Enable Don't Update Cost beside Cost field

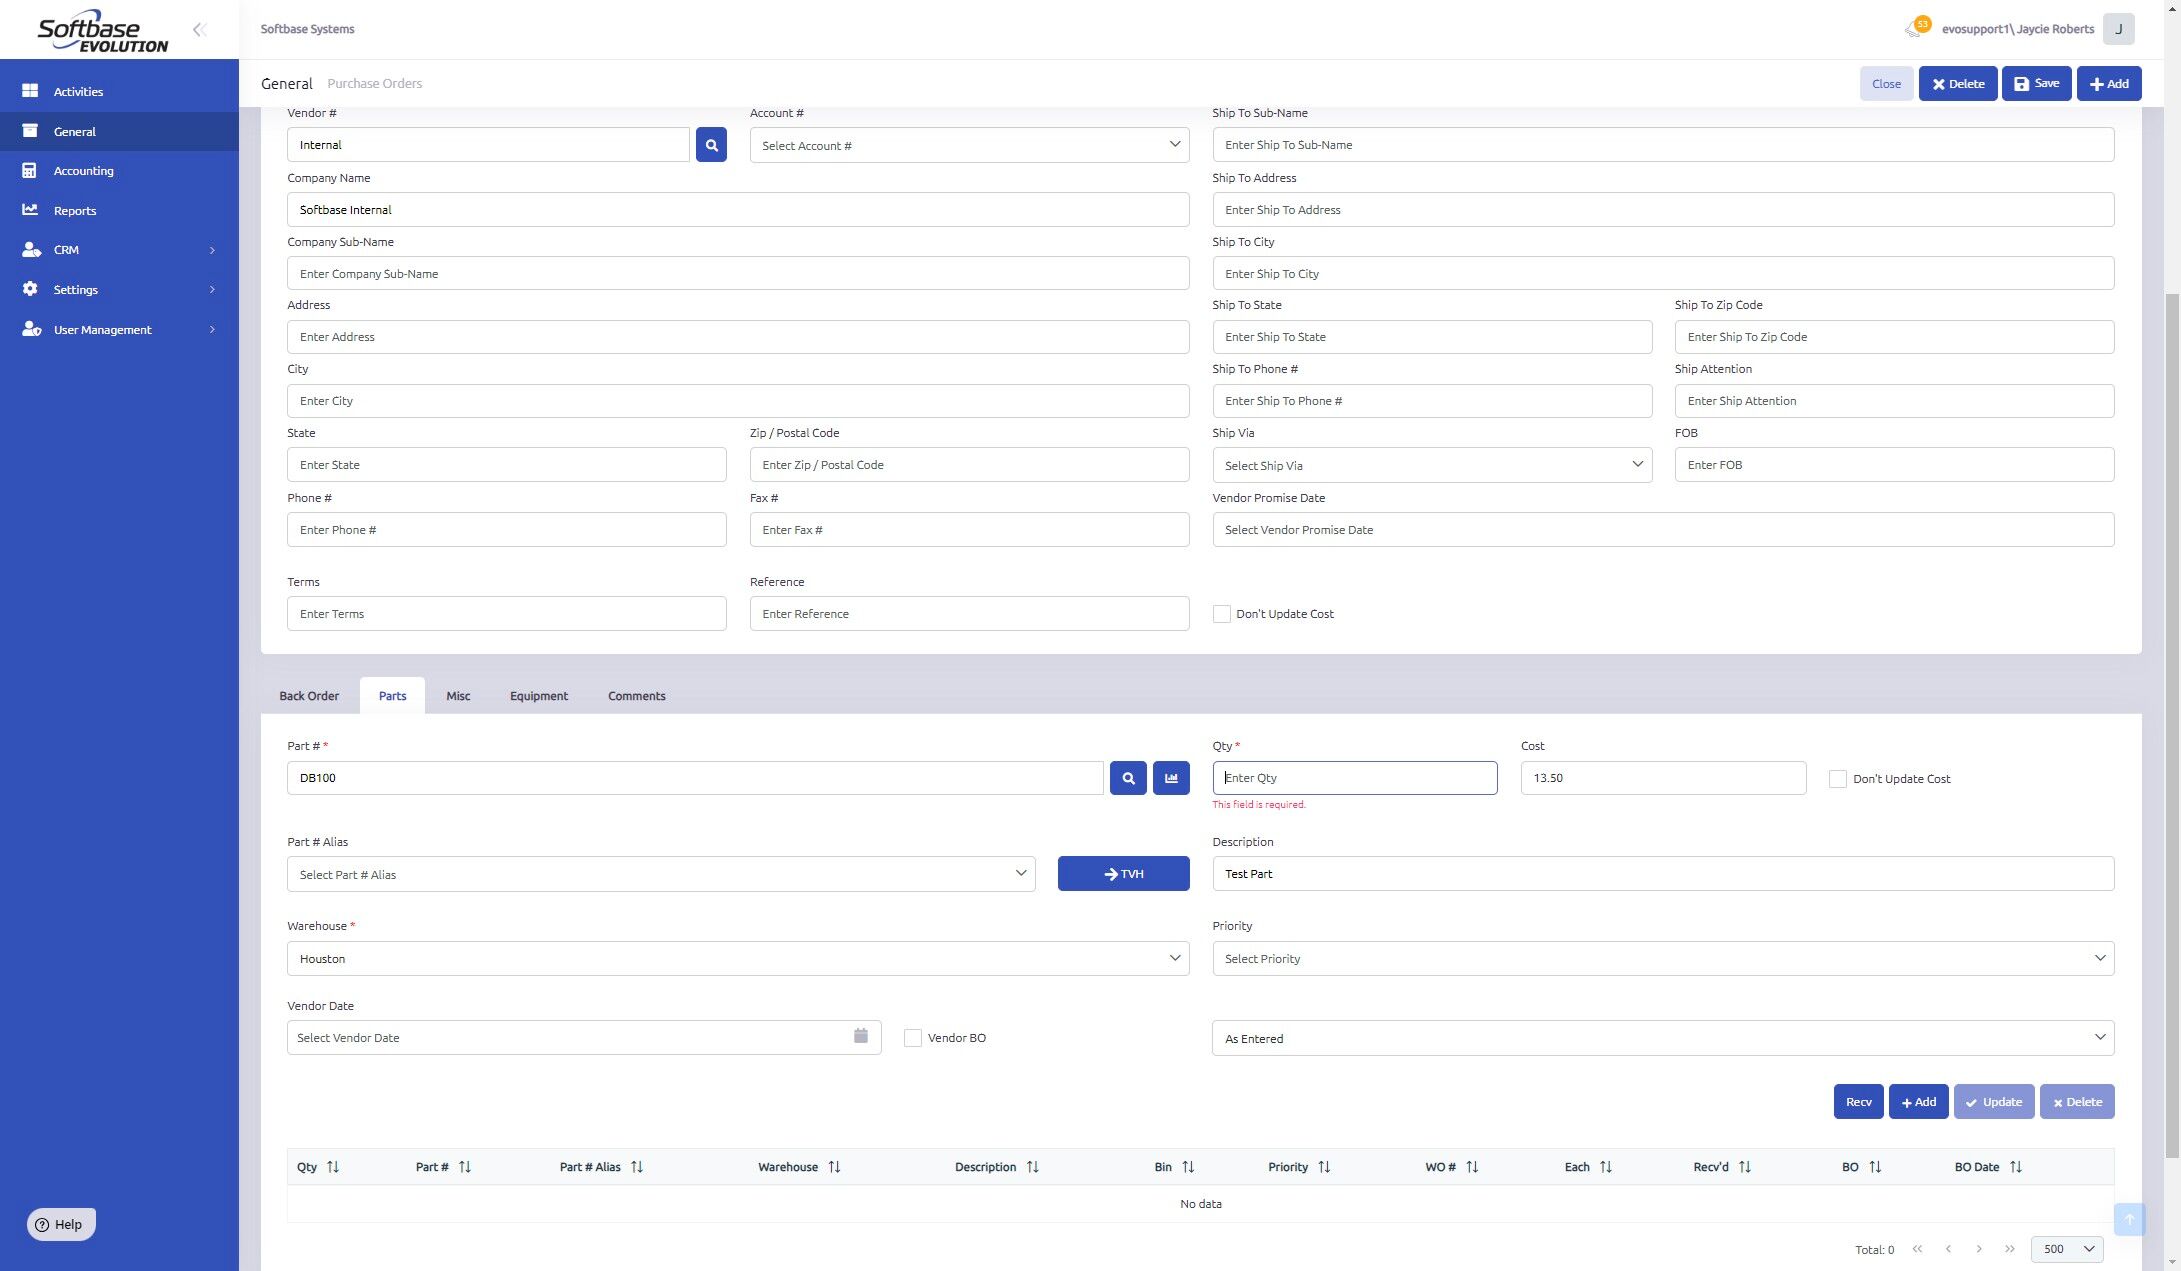1837,779
